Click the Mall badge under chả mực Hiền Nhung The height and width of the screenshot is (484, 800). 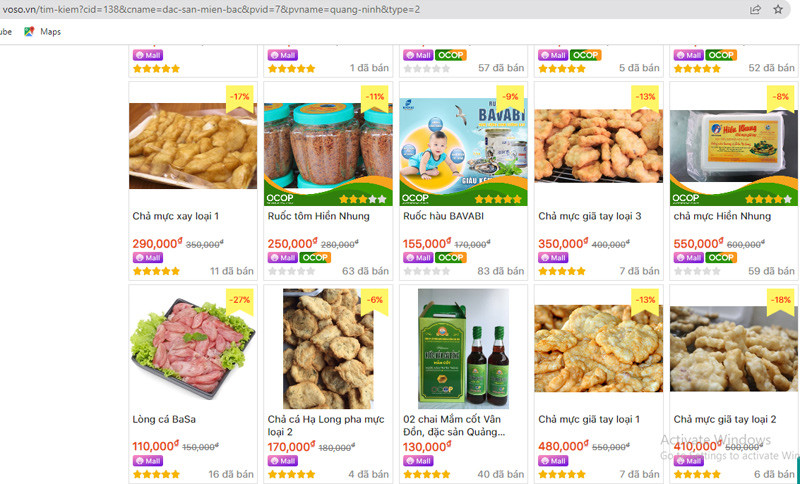coord(689,258)
